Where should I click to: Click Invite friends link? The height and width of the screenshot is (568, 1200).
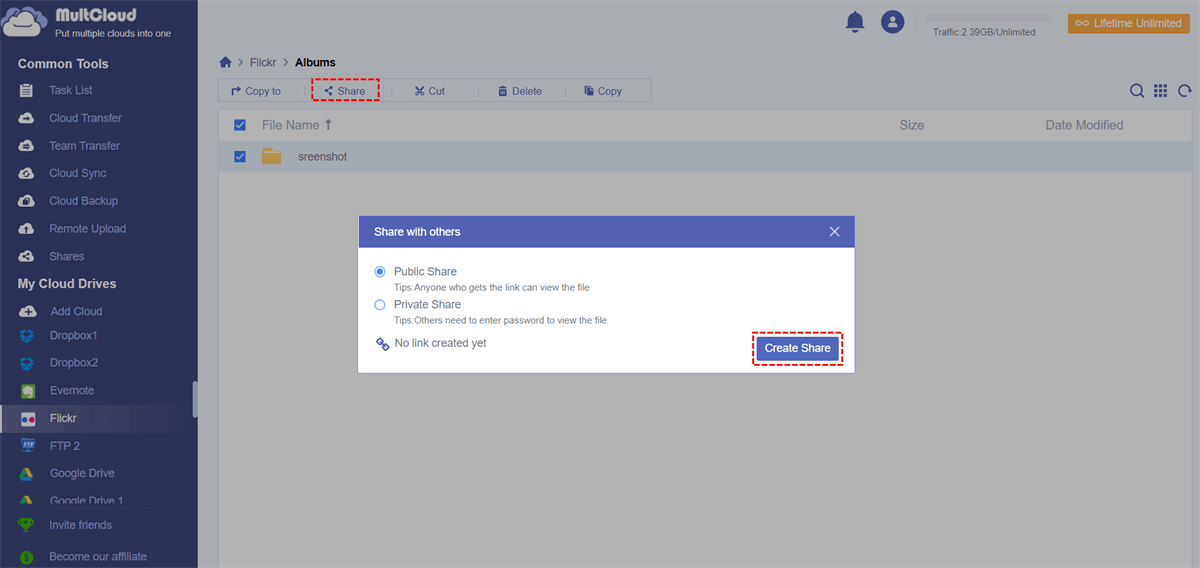click(80, 525)
